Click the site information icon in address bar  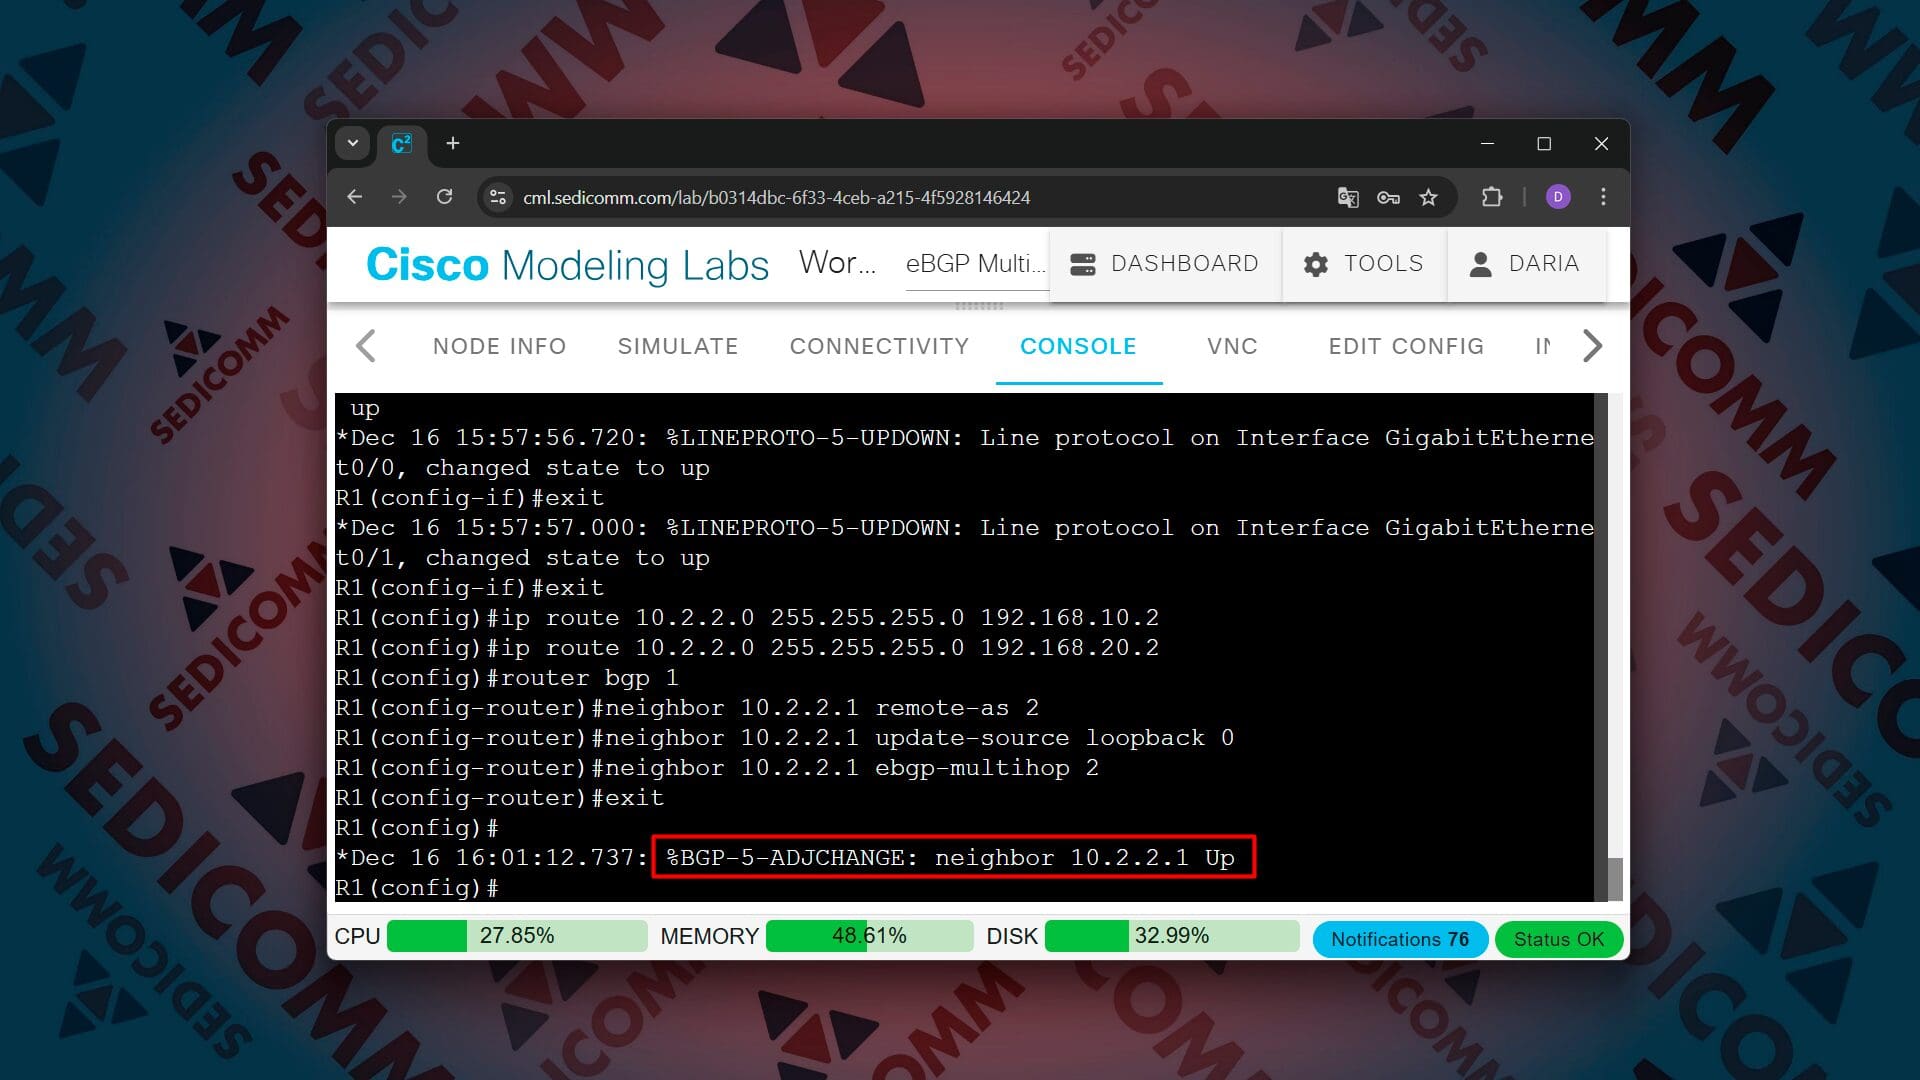tap(498, 197)
